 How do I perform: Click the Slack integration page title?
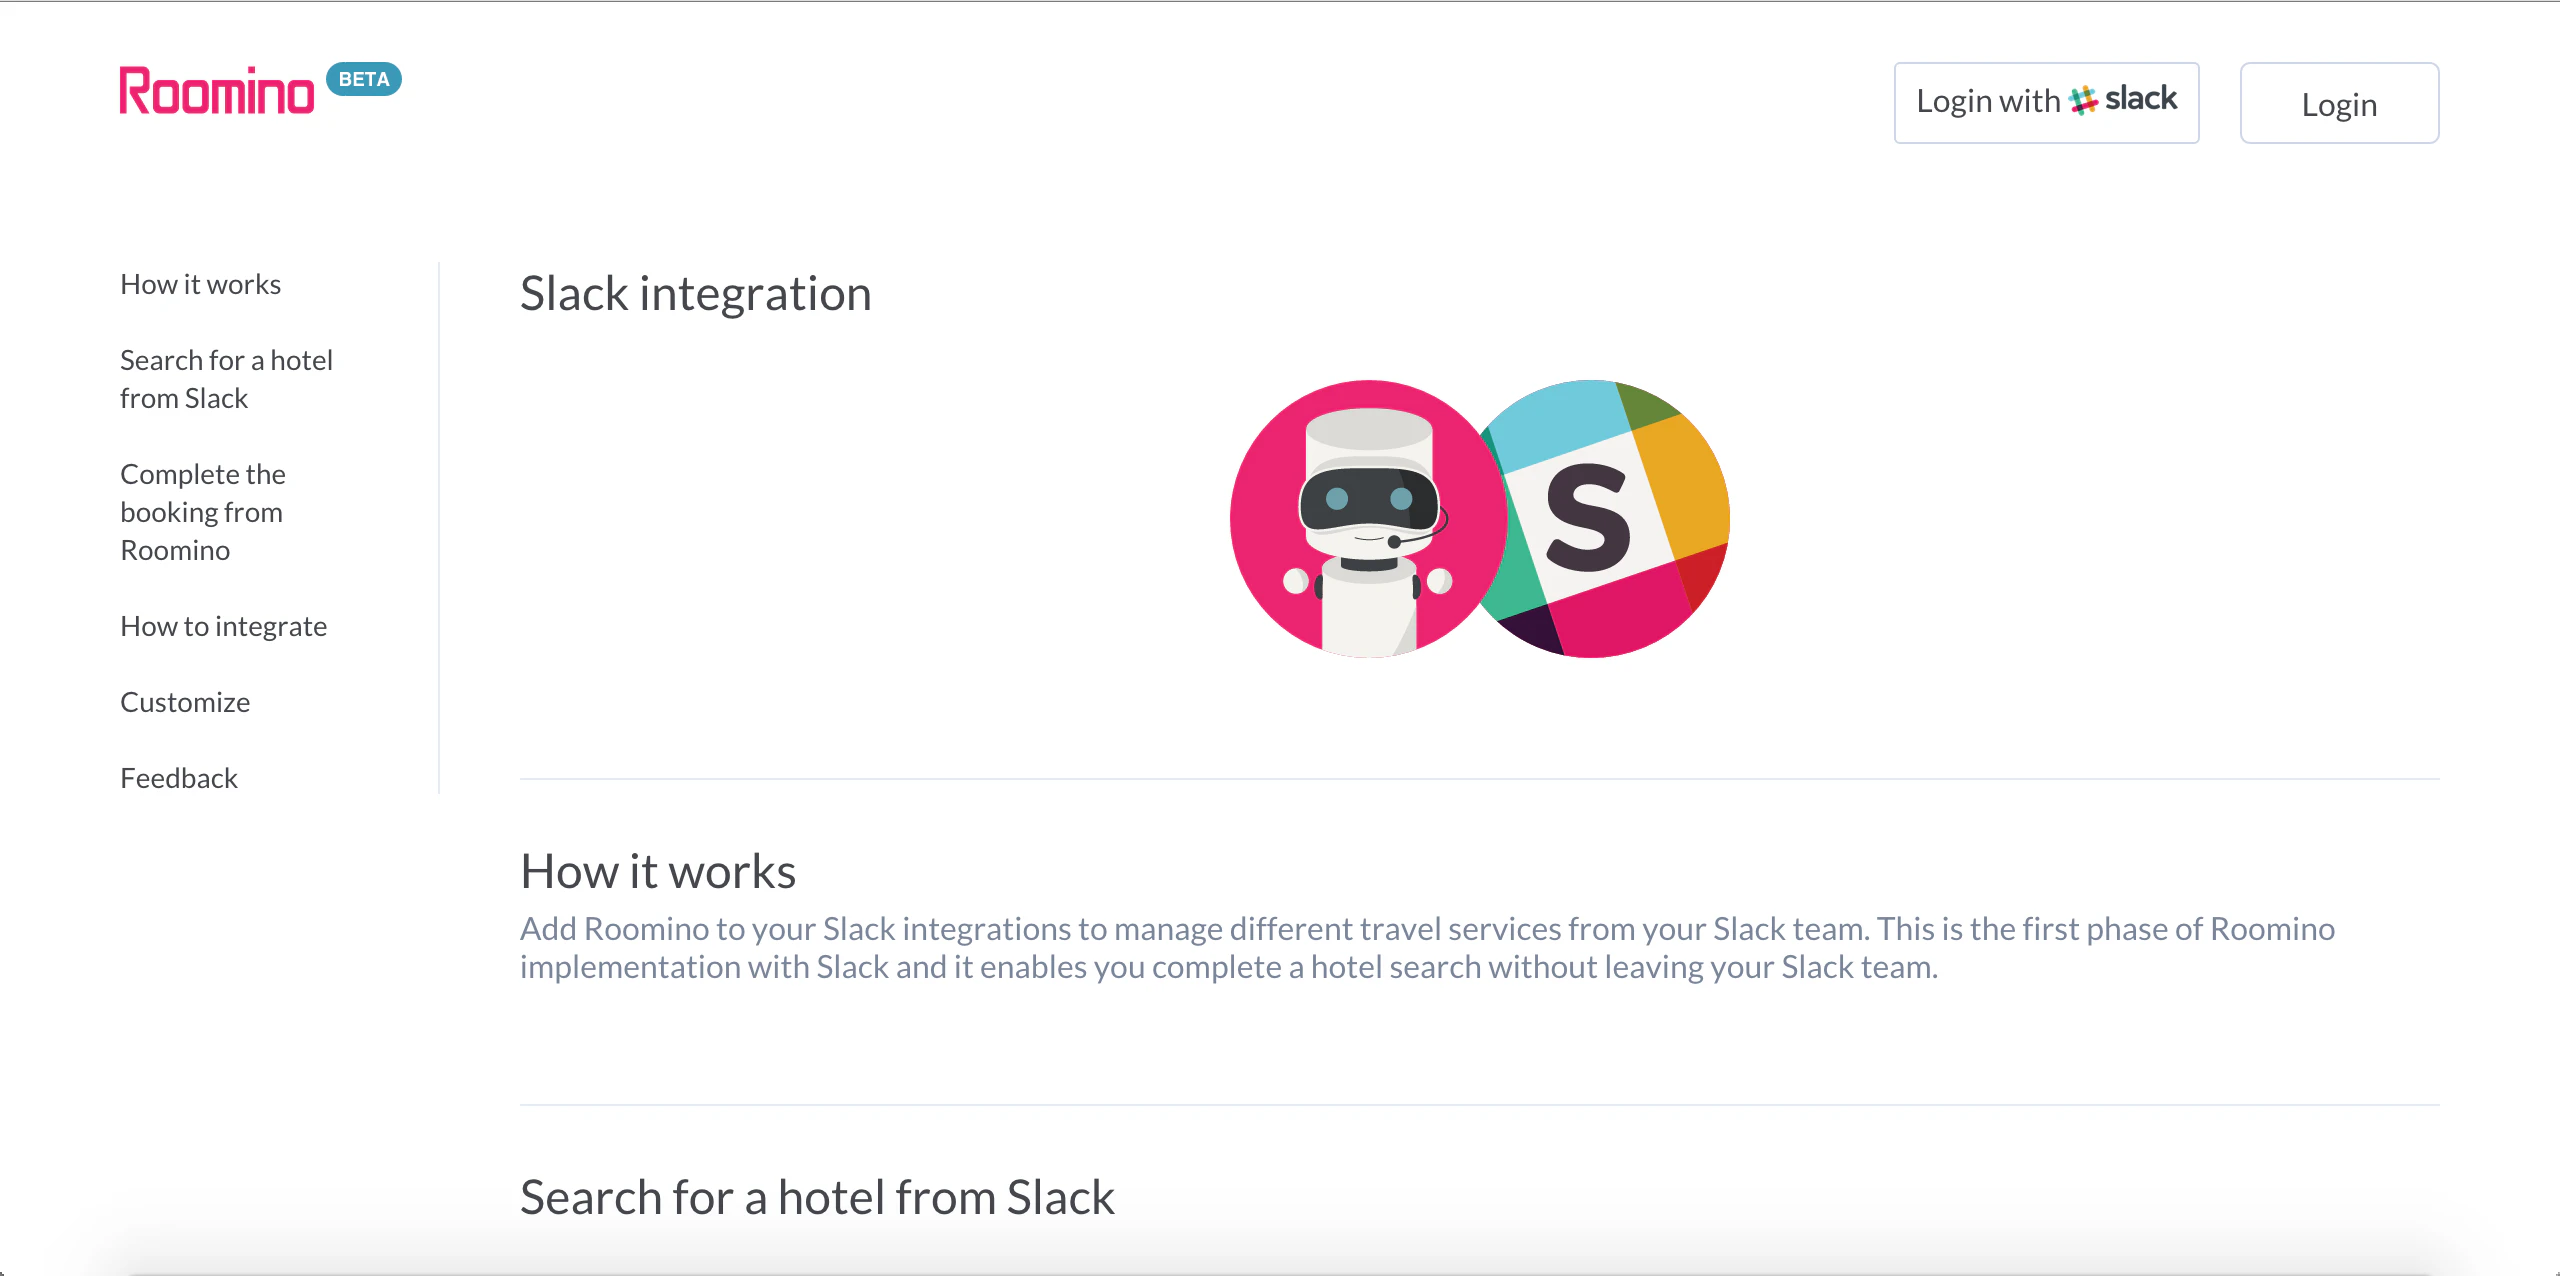[x=695, y=294]
